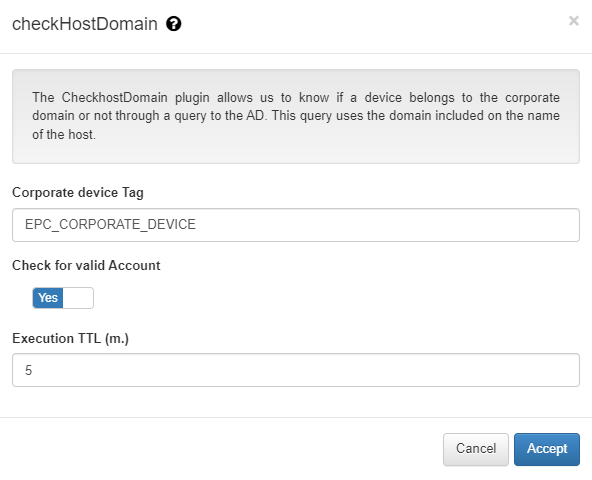
Task: Edit the Corporate device Tag field
Action: pyautogui.click(x=296, y=225)
